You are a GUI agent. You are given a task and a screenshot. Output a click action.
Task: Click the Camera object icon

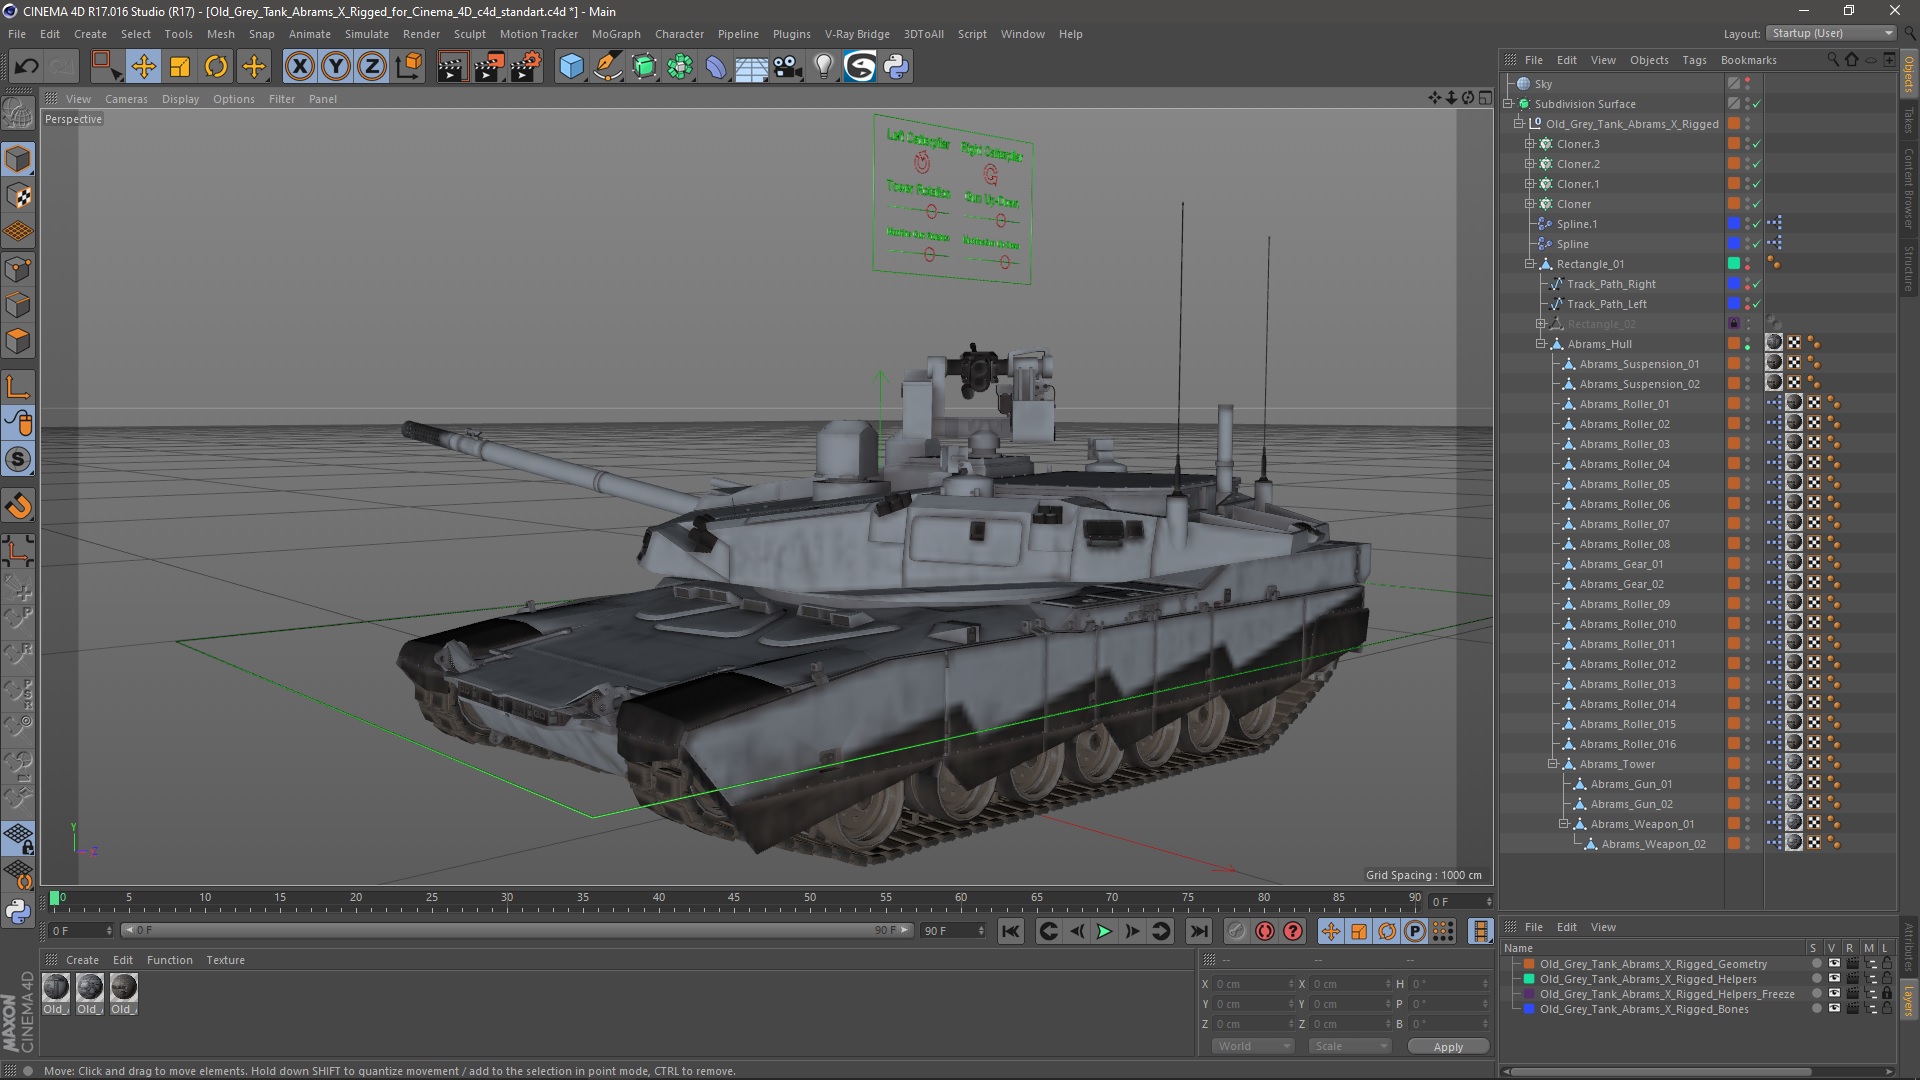click(x=788, y=67)
